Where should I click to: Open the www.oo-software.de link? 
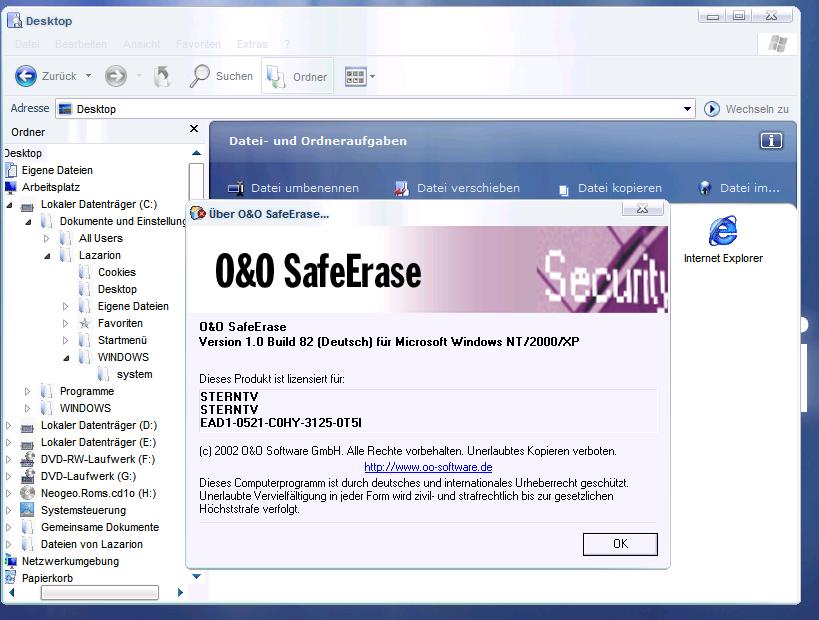tap(428, 467)
